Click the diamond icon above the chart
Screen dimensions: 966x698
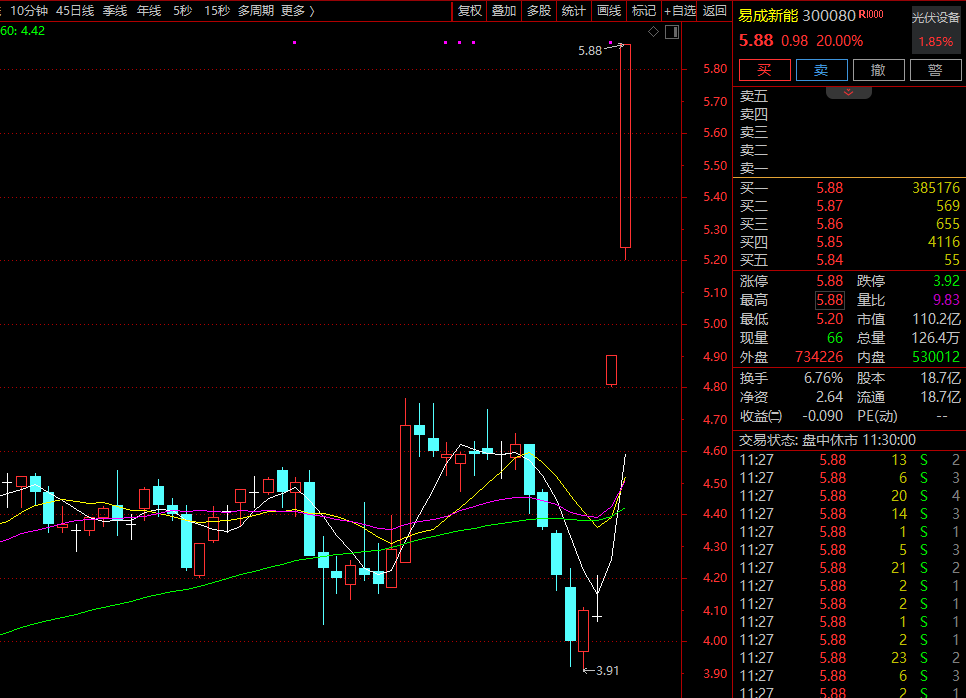click(x=654, y=31)
